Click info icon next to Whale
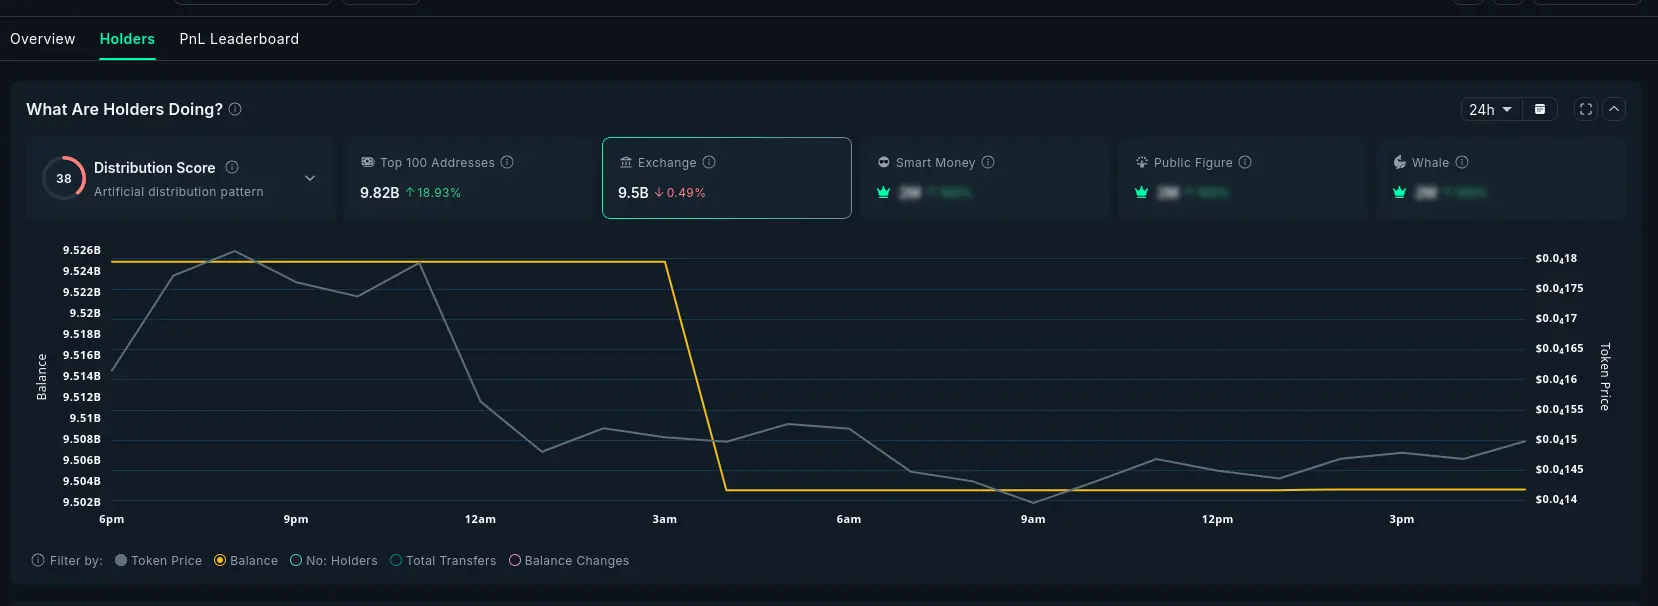The width and height of the screenshot is (1658, 606). [1462, 162]
